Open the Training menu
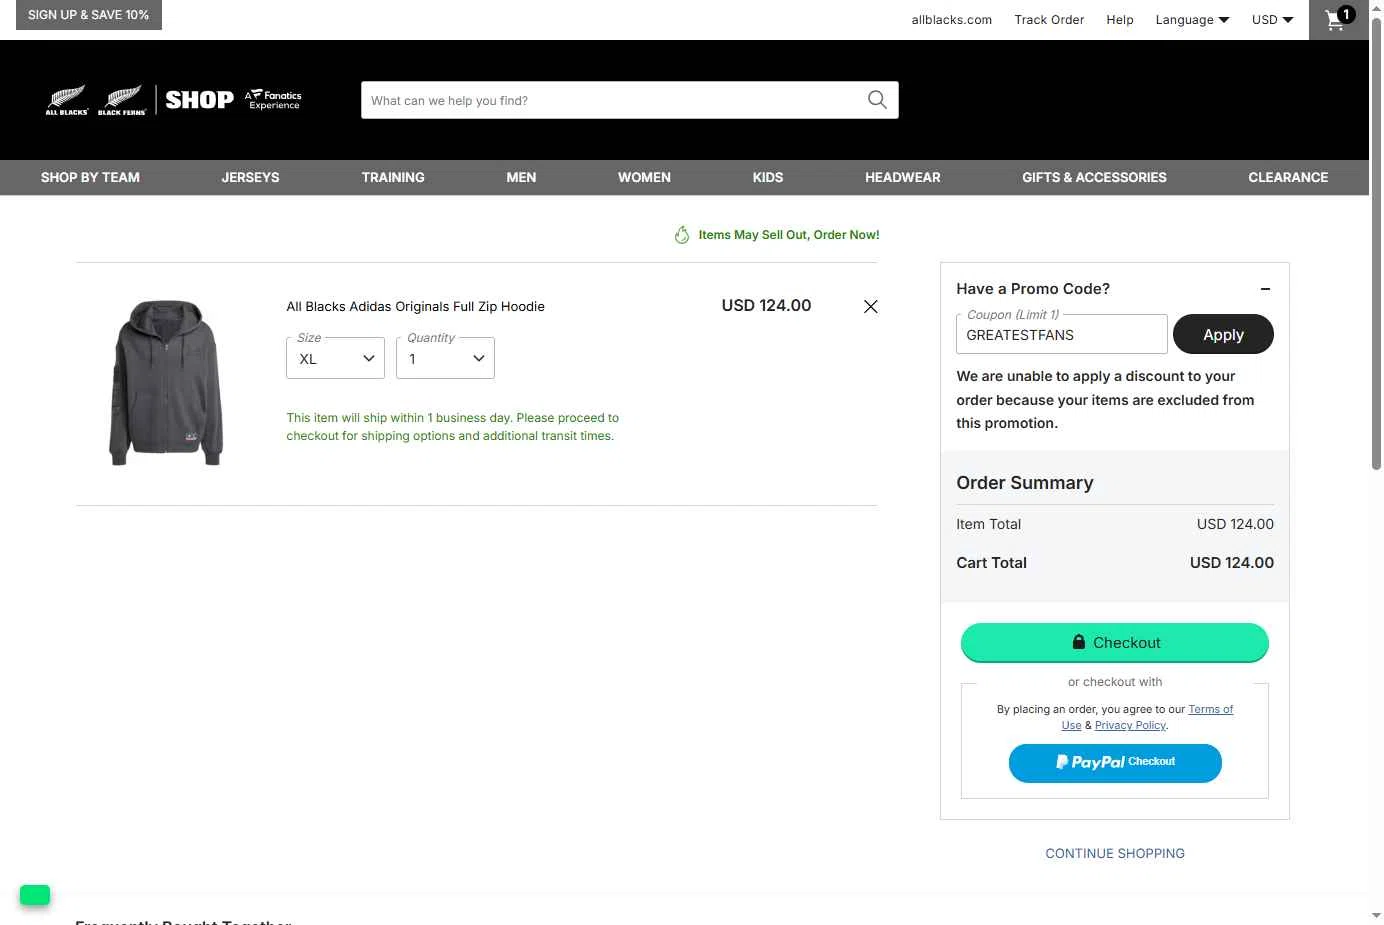1384x925 pixels. pos(393,177)
